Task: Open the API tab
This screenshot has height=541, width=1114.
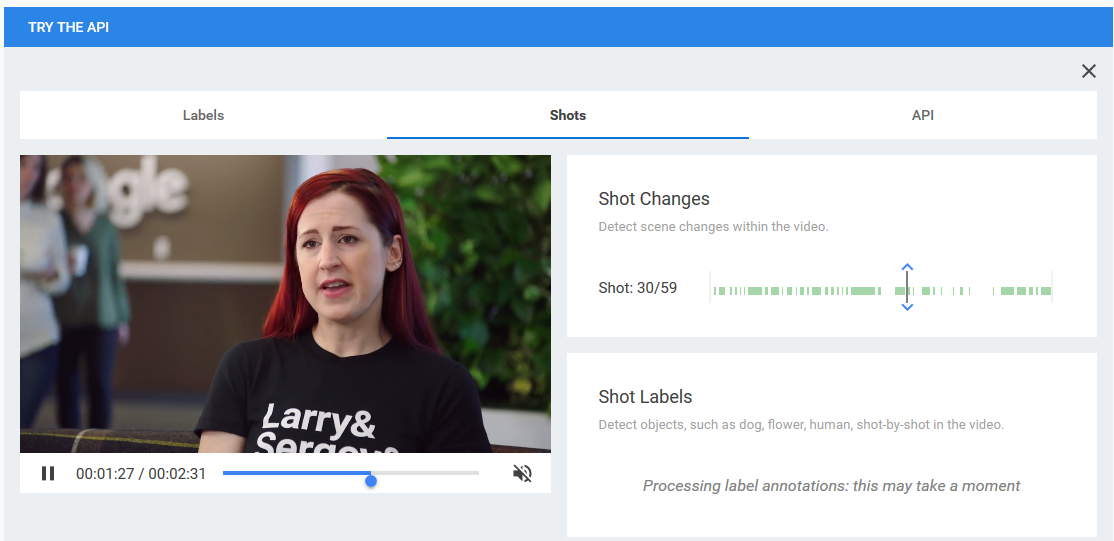Action: coord(923,115)
